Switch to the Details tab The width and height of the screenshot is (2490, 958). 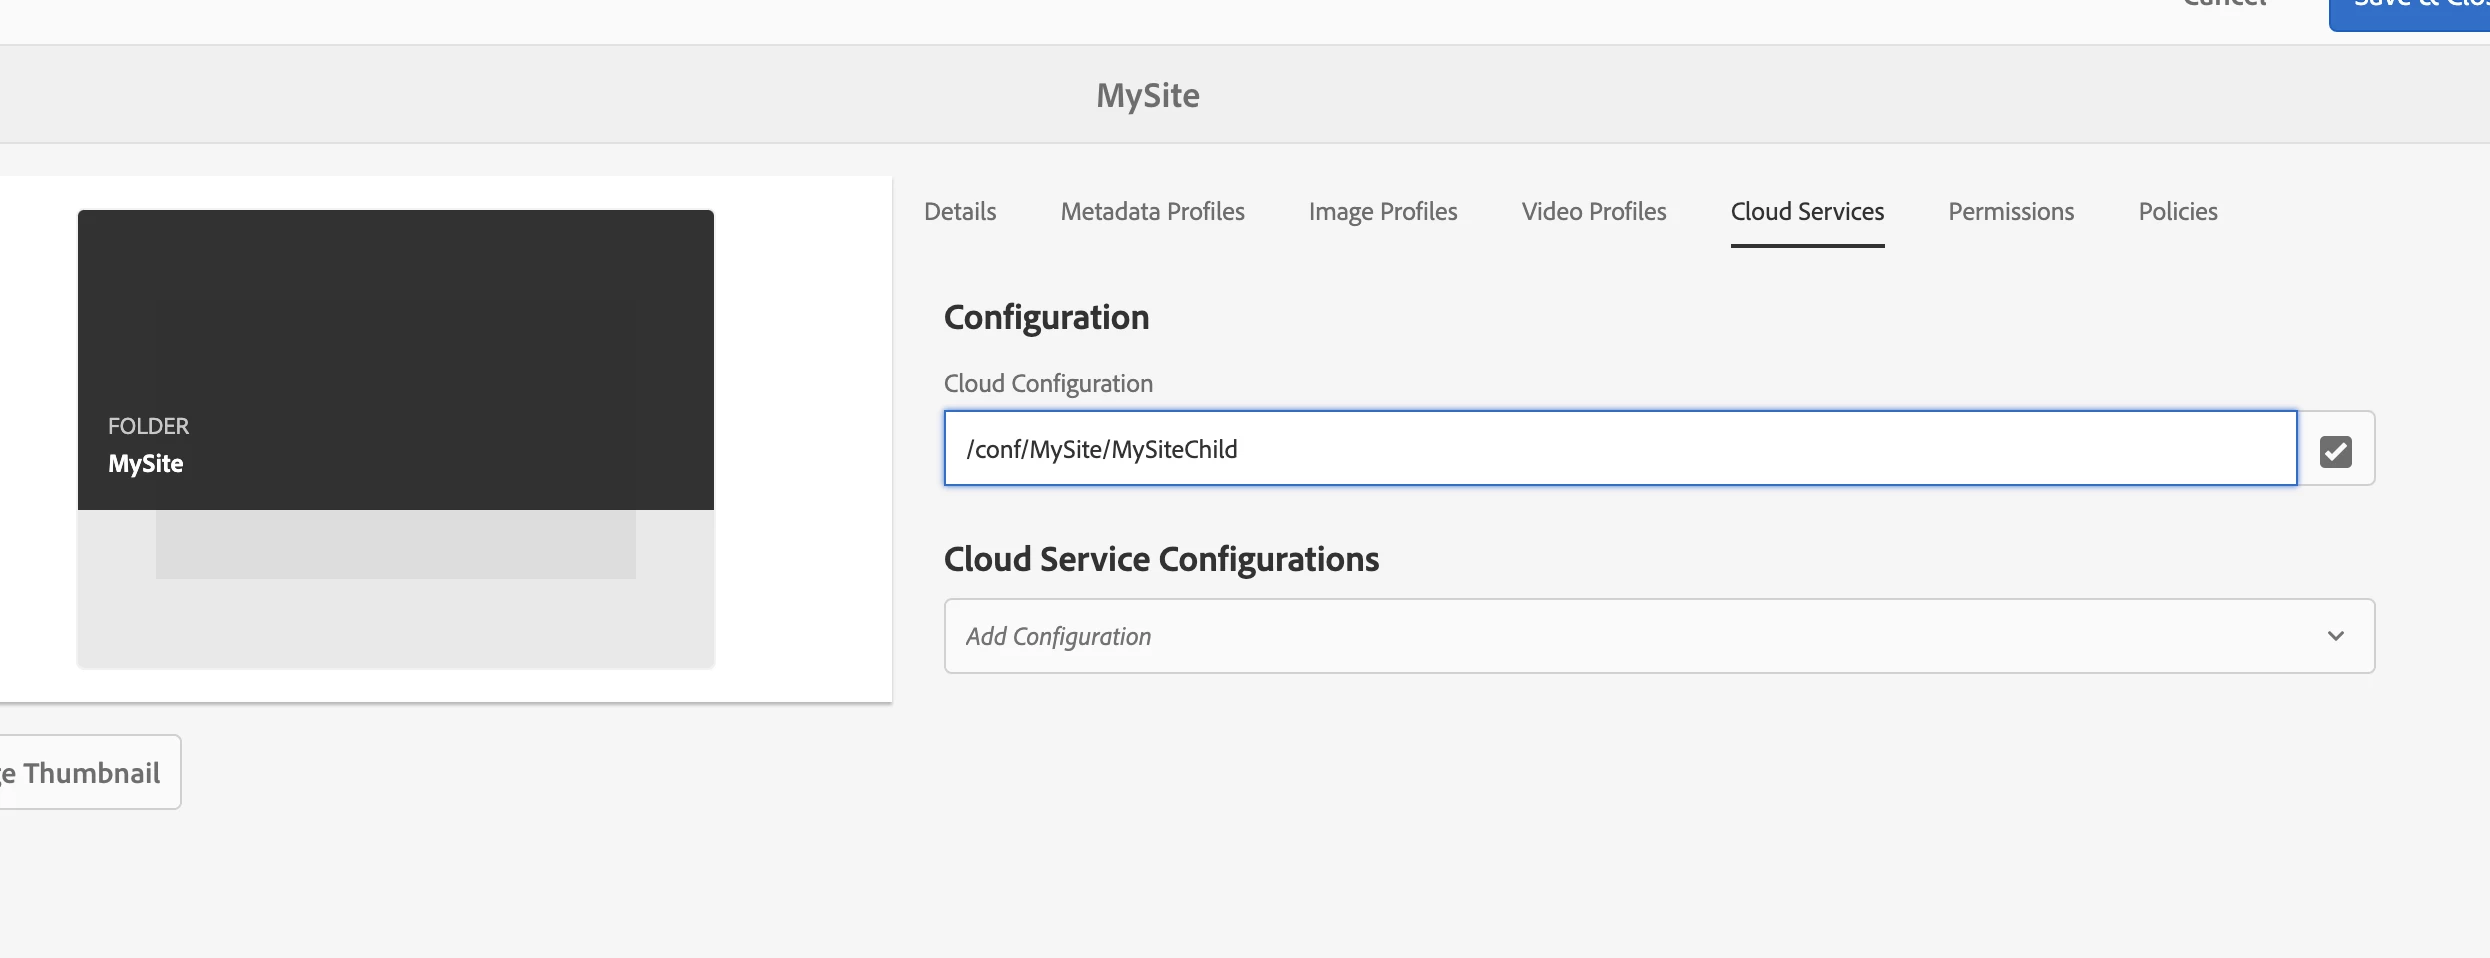[x=960, y=212]
